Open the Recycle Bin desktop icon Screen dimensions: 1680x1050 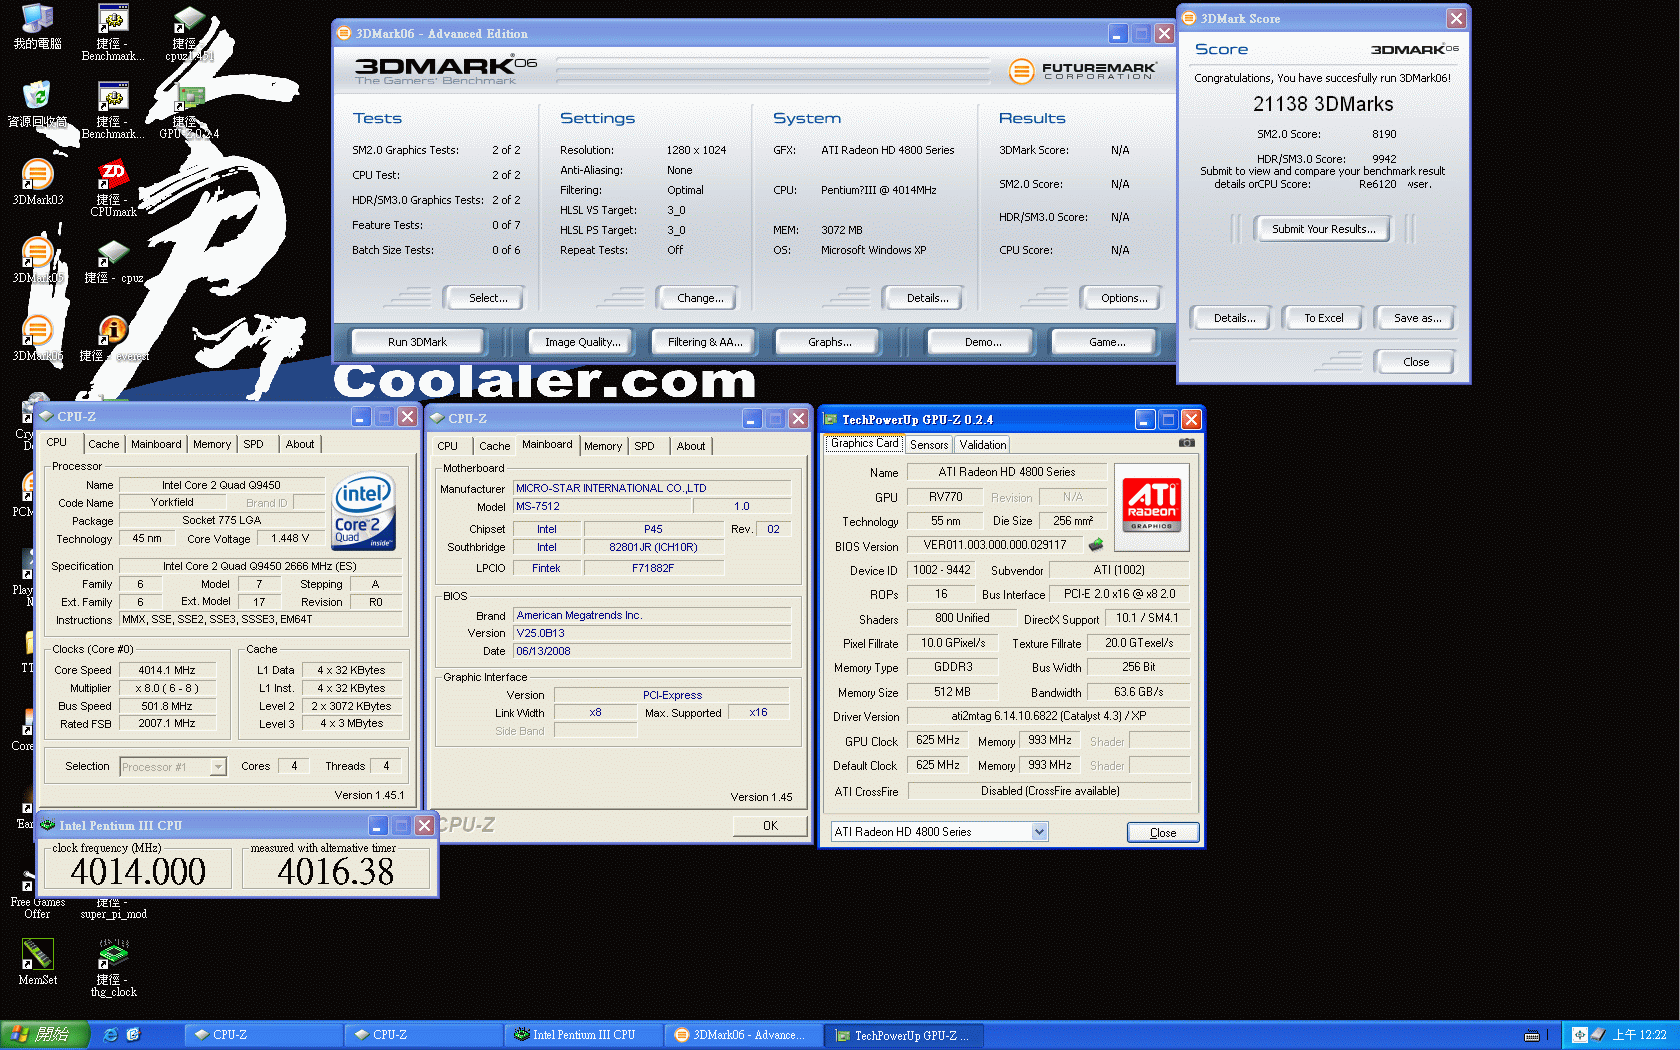pos(37,105)
